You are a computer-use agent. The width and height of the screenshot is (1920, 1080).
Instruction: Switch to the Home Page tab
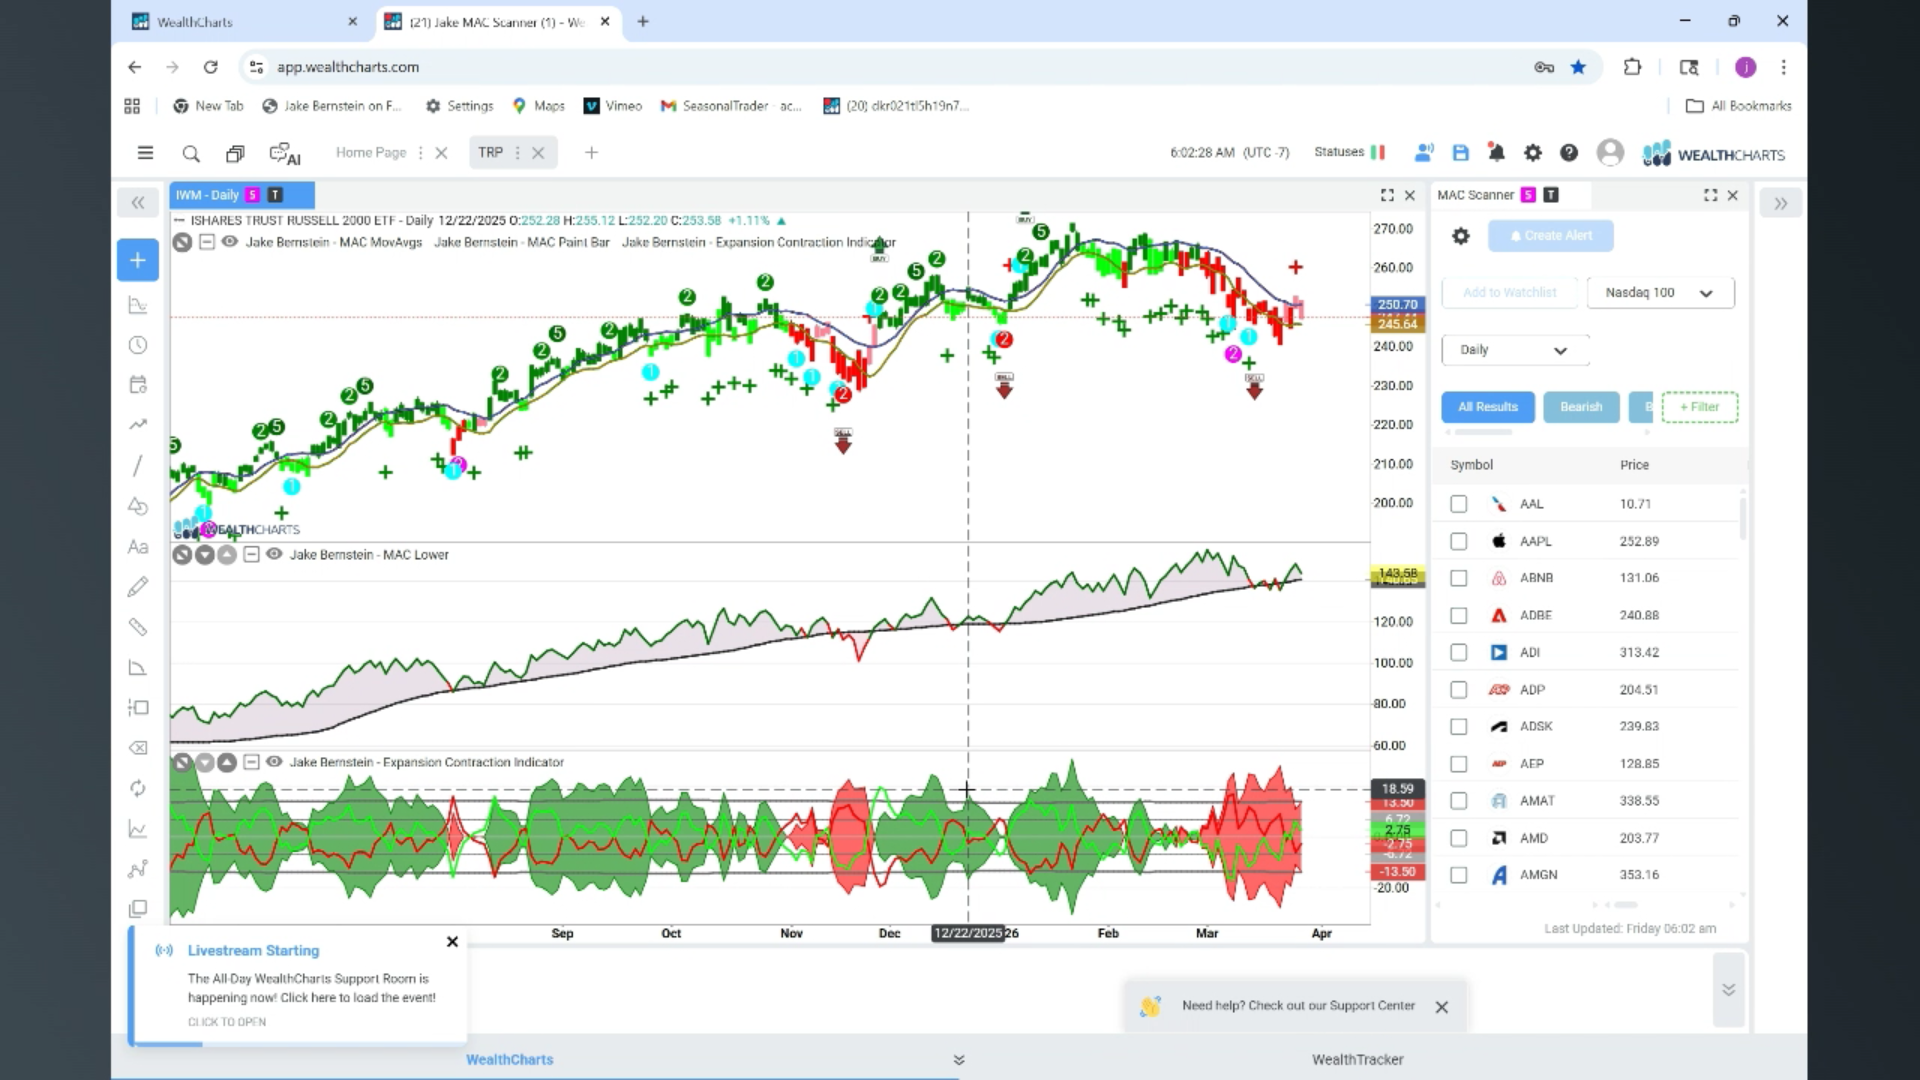click(371, 153)
